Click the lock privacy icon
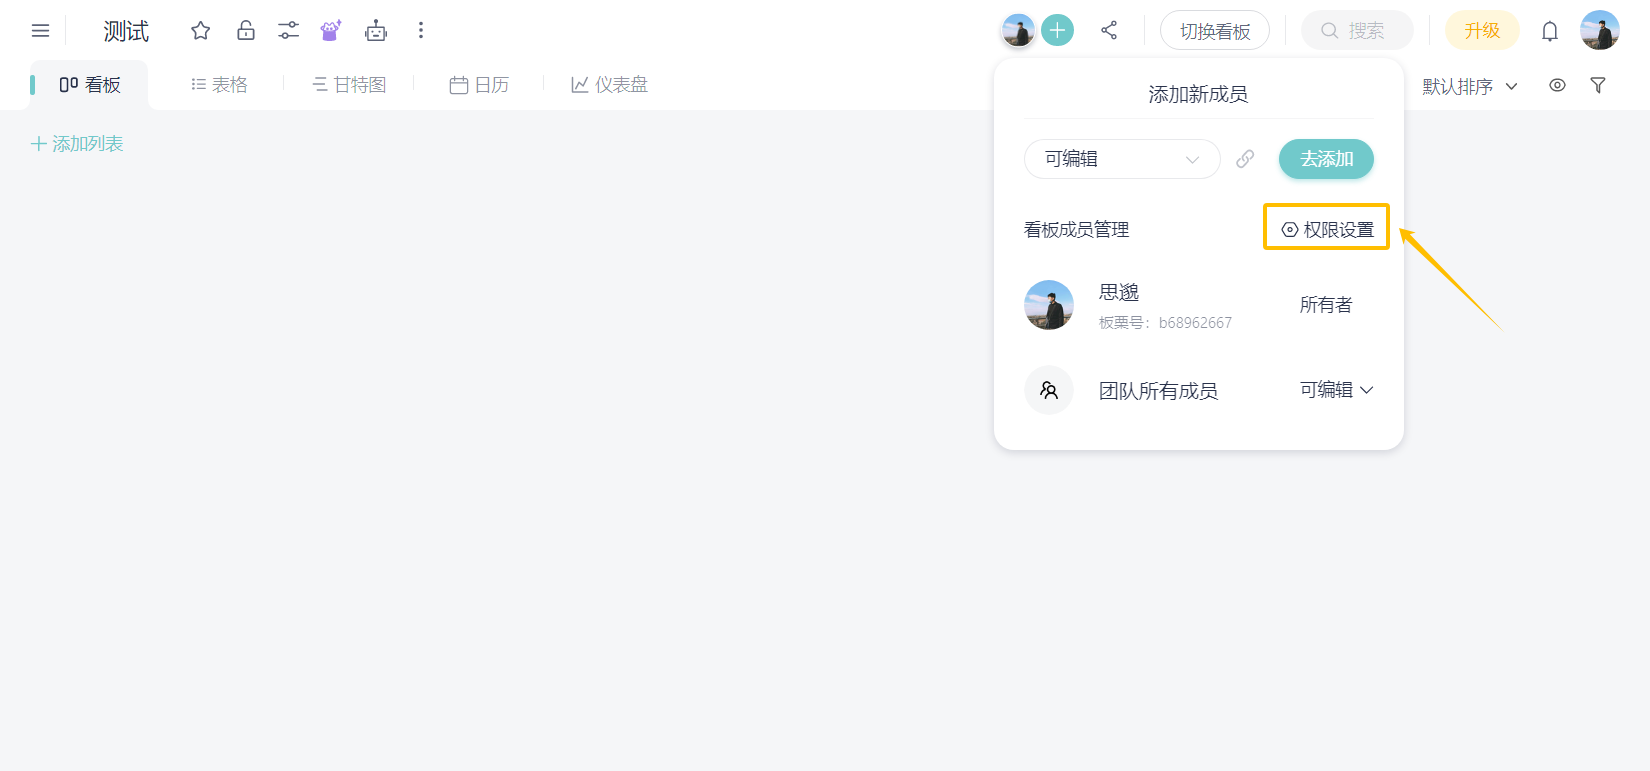This screenshot has height=771, width=1650. click(x=245, y=31)
